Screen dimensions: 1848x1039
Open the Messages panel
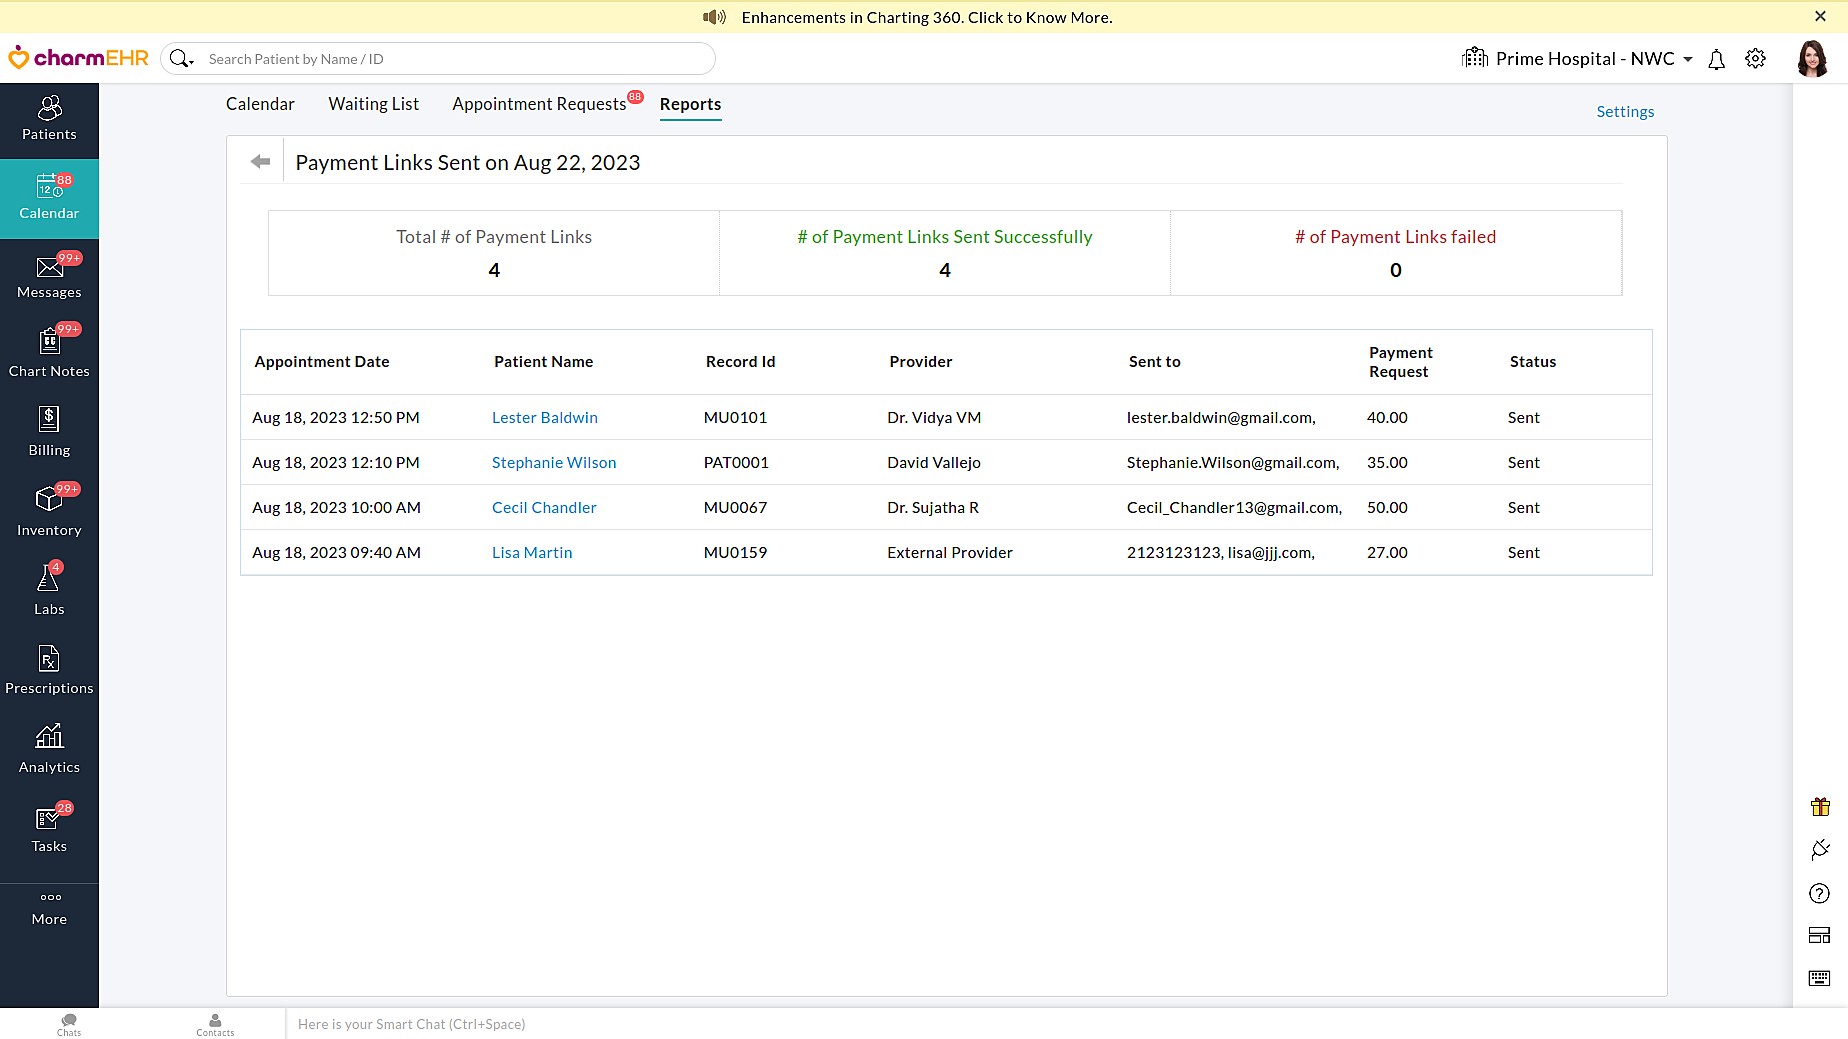tap(49, 276)
